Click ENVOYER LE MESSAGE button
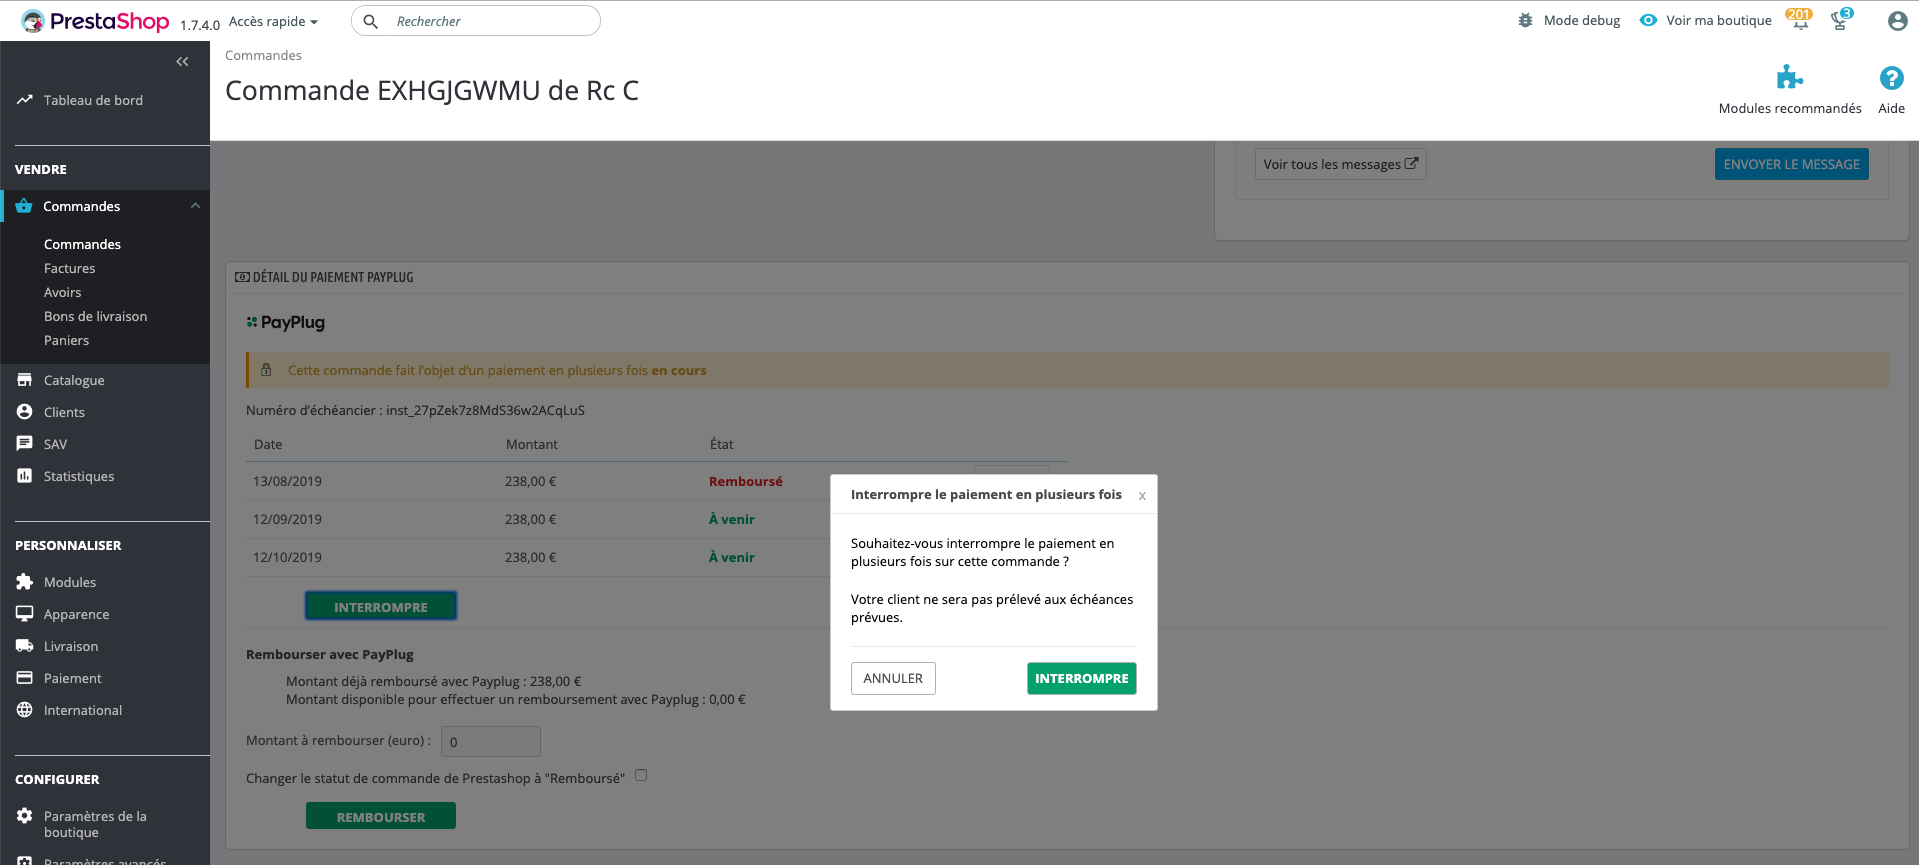 click(x=1791, y=164)
